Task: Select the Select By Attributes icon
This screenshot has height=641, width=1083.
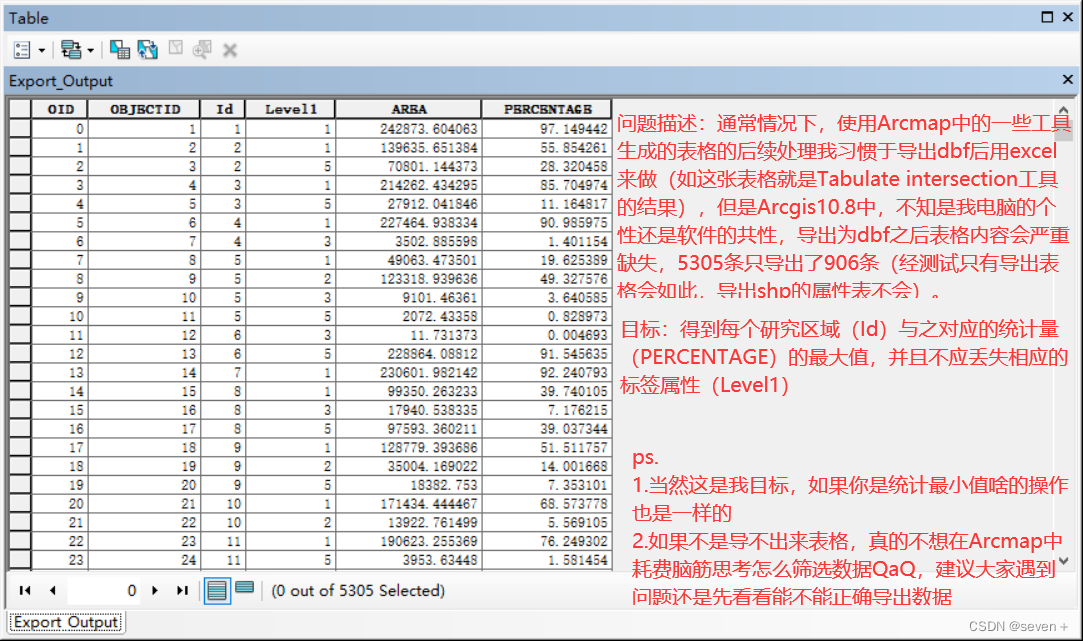Action: (120, 49)
